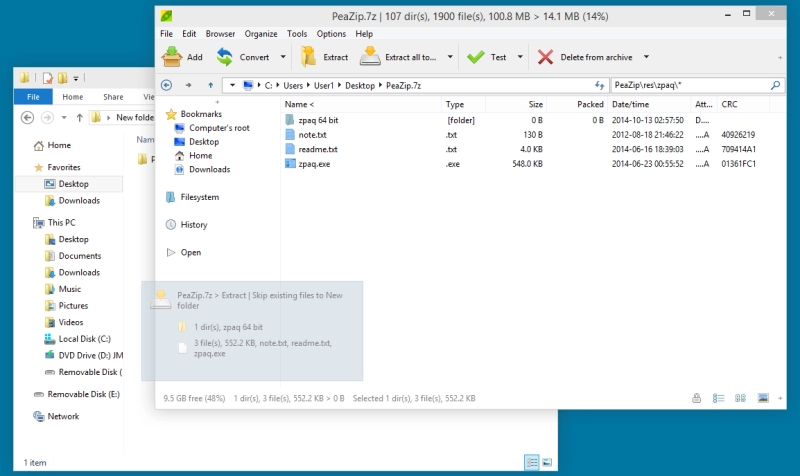This screenshot has width=800, height=476.
Task: Open Local Disk (C:) in Explorer
Action: [84, 339]
